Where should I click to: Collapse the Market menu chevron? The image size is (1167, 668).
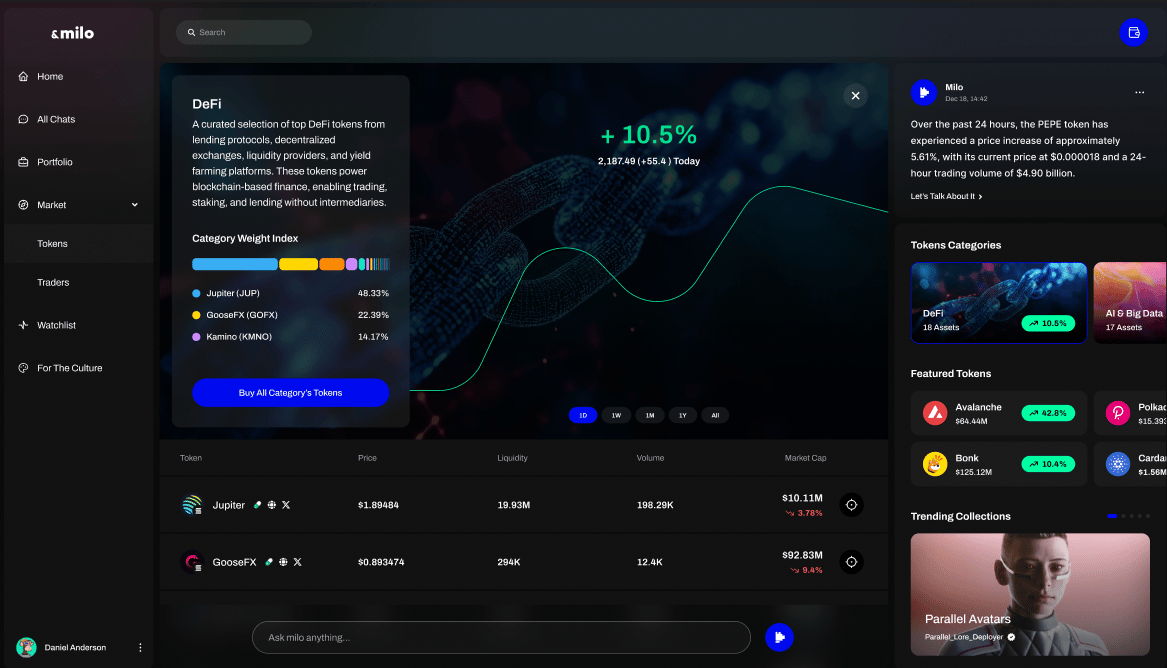tap(135, 204)
